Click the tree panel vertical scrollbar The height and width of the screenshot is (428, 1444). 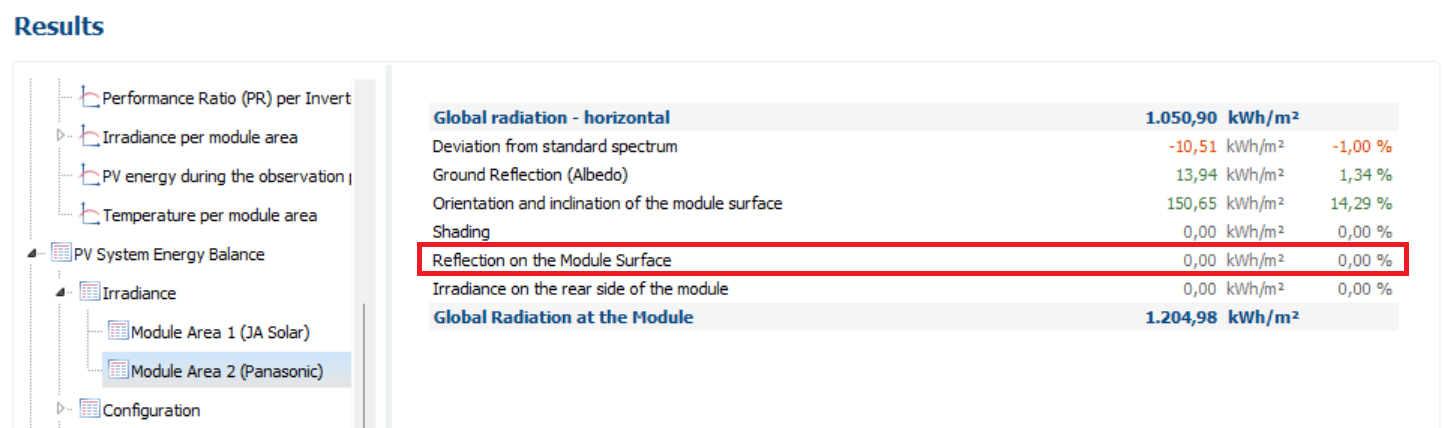click(x=364, y=365)
